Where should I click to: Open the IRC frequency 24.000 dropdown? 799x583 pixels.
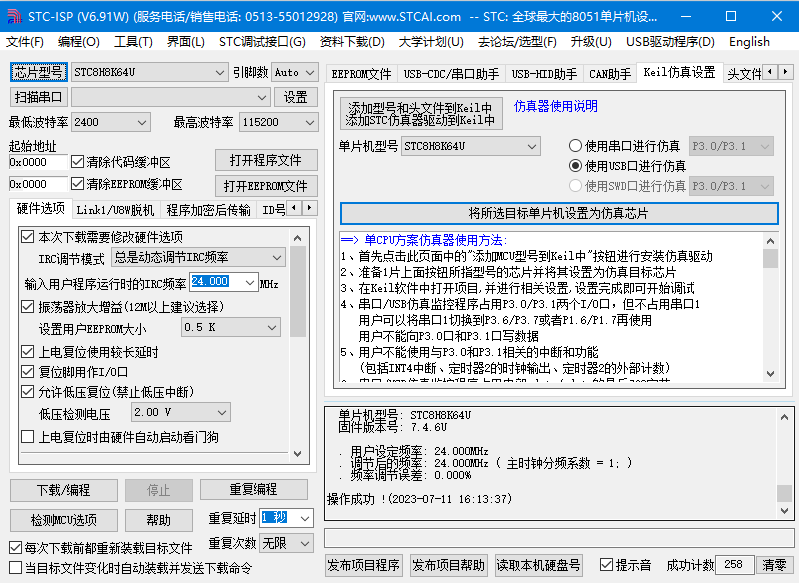[x=250, y=282]
